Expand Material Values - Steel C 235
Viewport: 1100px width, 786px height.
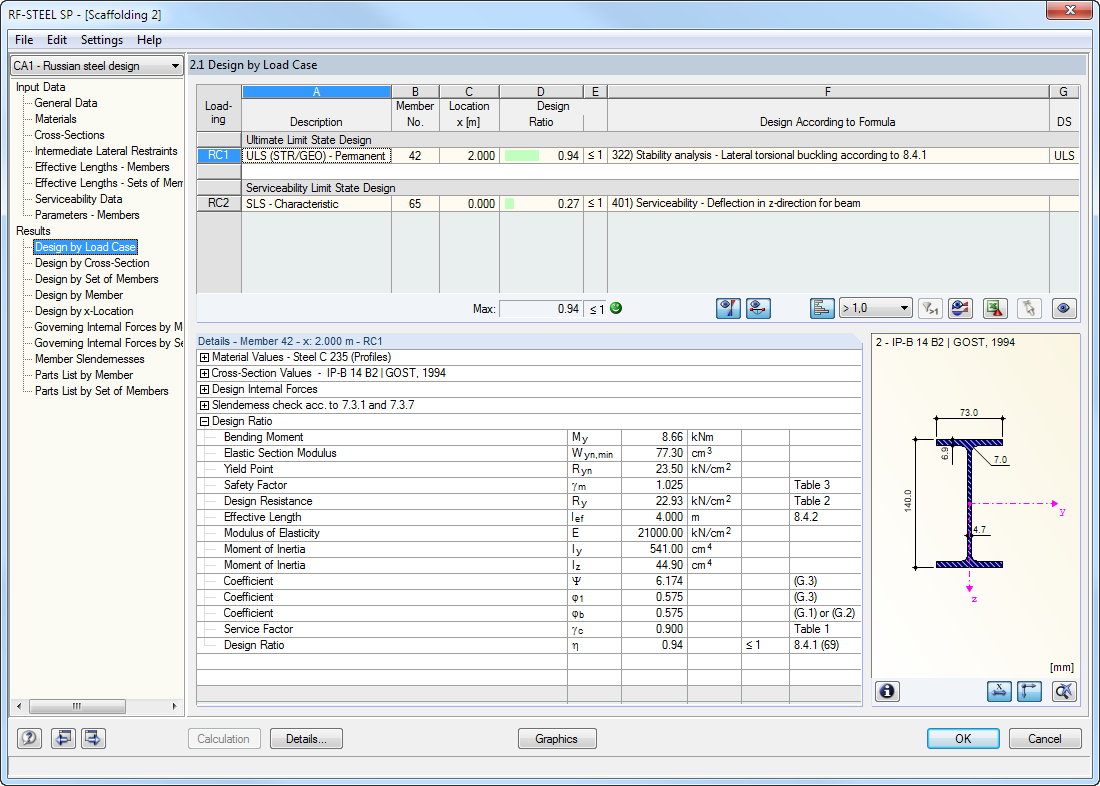pyautogui.click(x=204, y=357)
